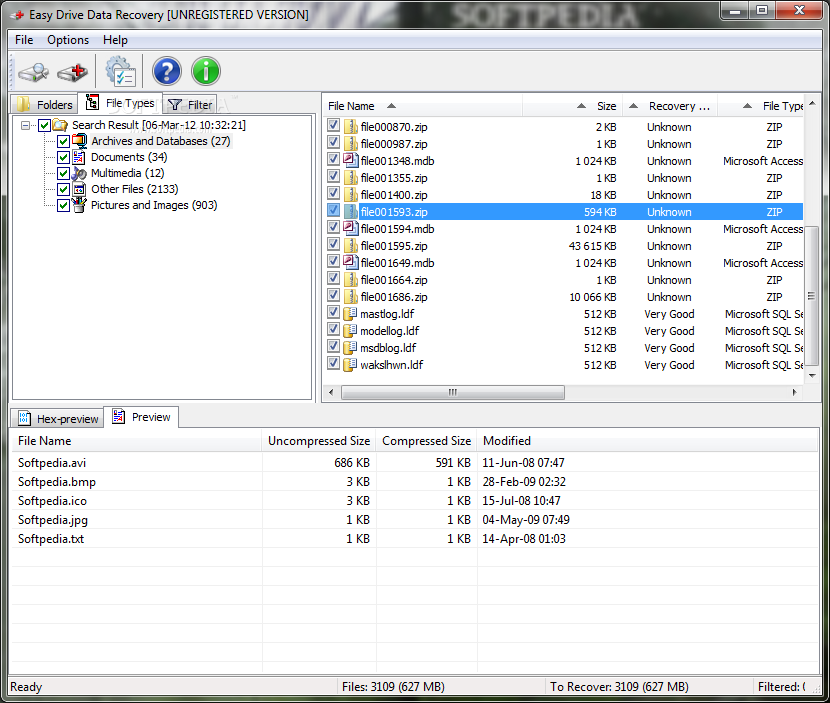
Task: Open the Options menu
Action: [x=68, y=40]
